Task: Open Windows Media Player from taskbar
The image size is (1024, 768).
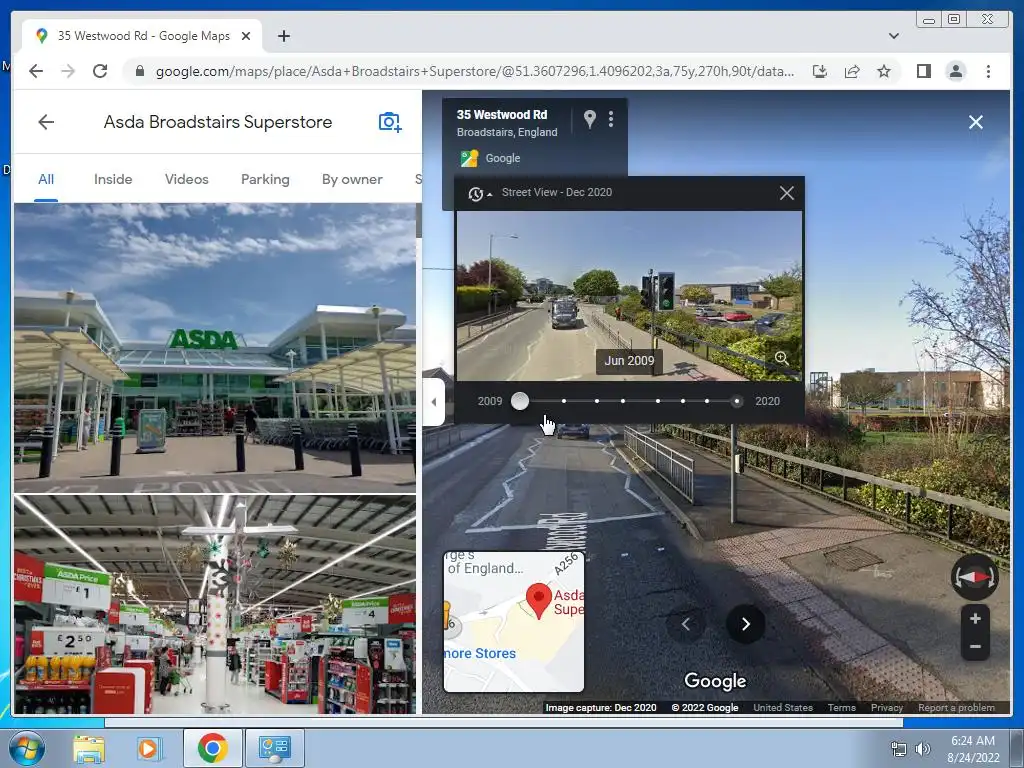Action: 148,748
